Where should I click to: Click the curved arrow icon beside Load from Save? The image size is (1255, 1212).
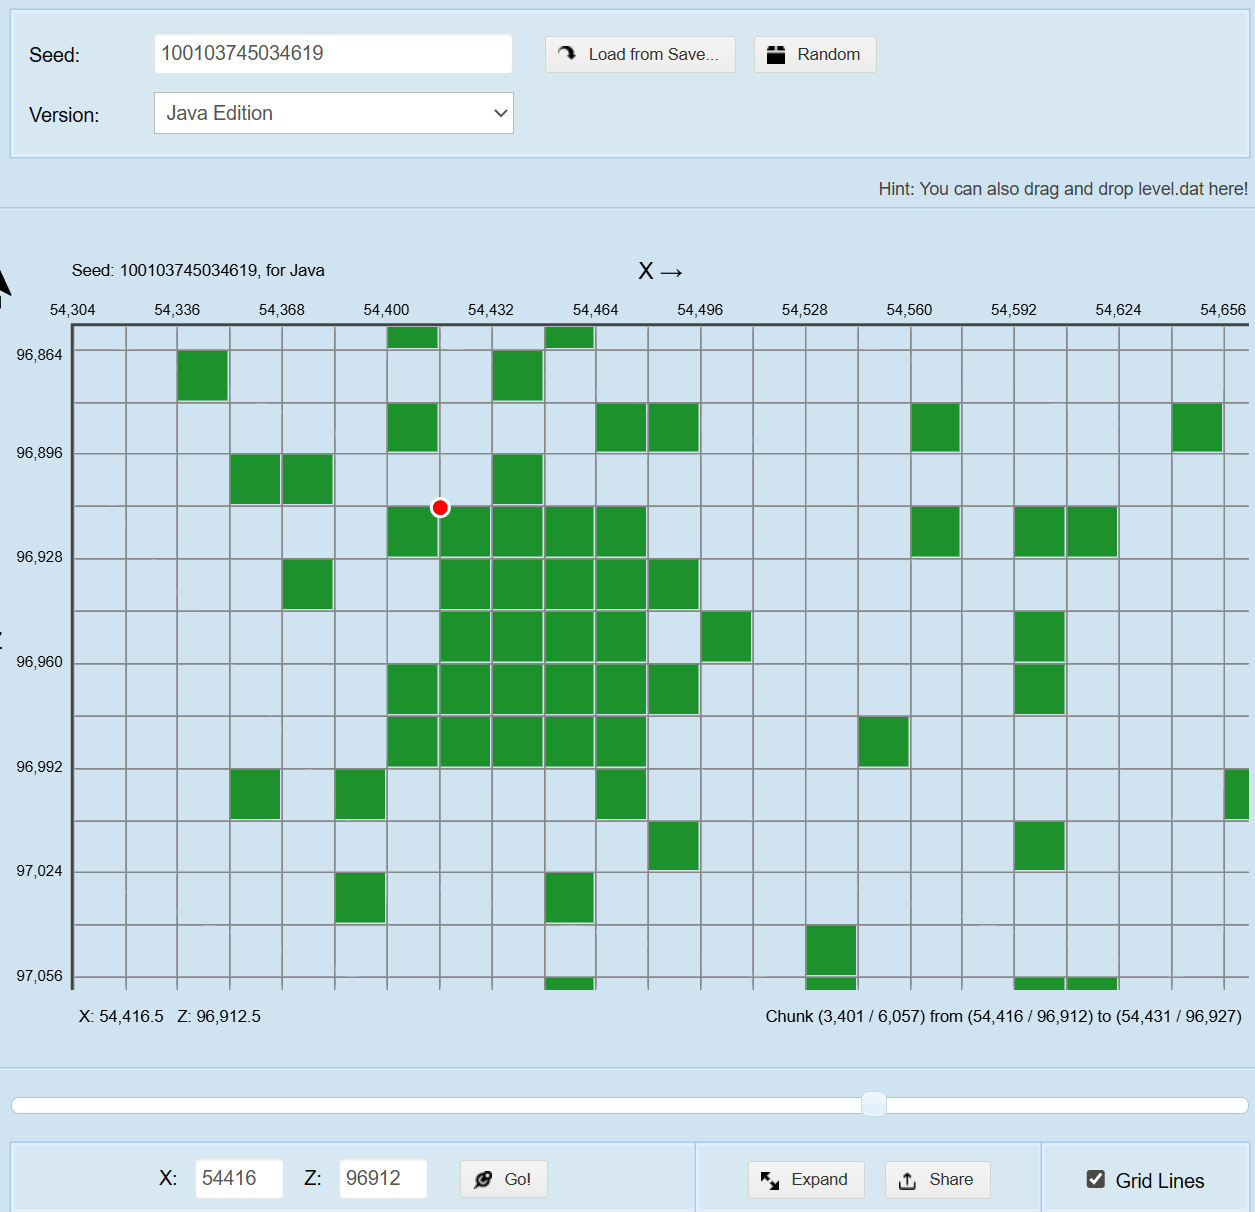coord(567,54)
